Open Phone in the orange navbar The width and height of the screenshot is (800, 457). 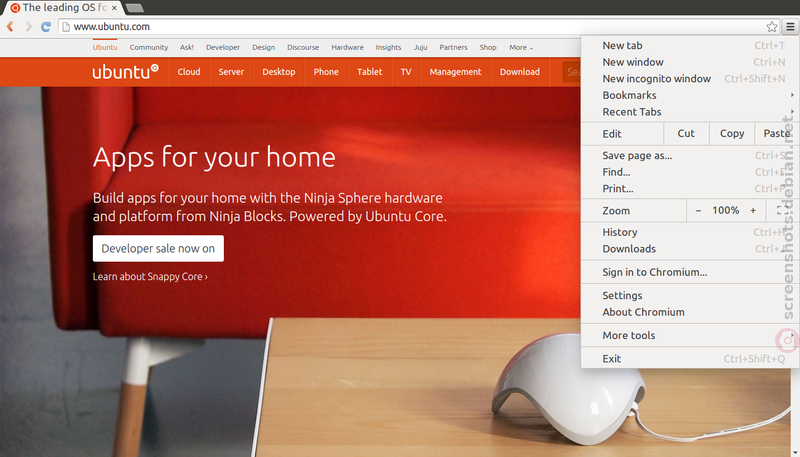326,72
